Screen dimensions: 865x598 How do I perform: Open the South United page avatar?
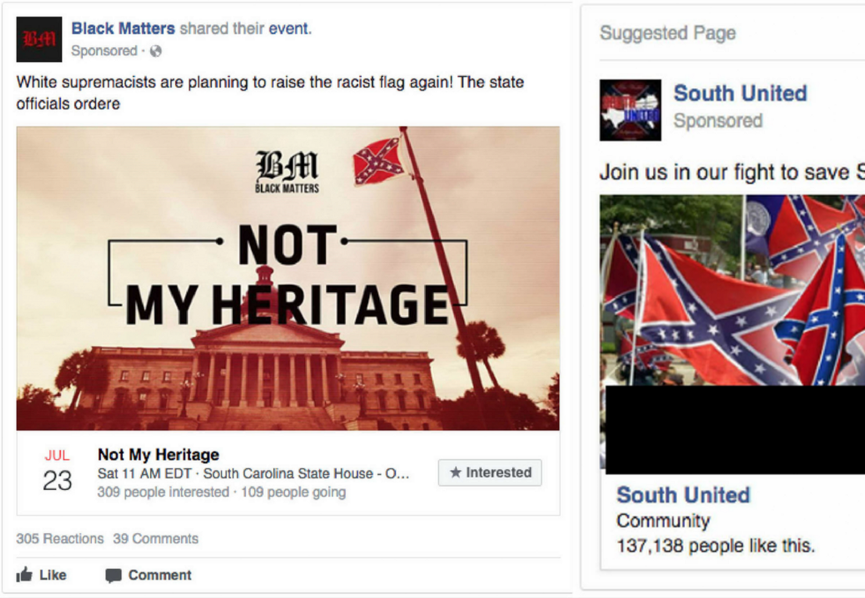click(x=630, y=110)
